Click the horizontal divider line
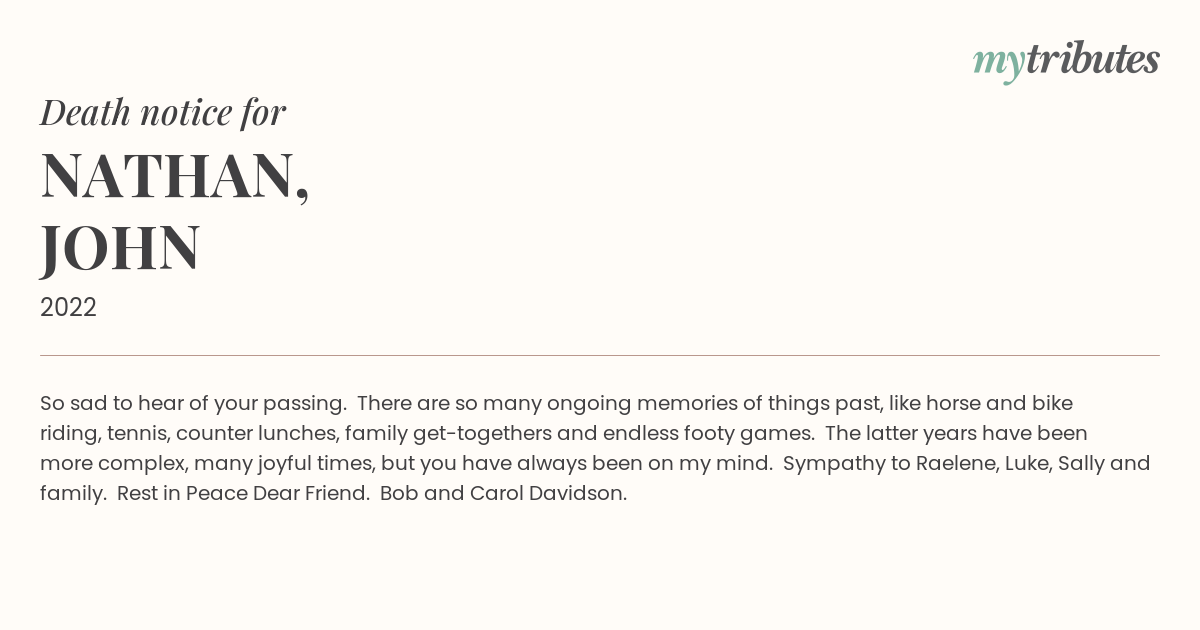The width and height of the screenshot is (1200, 630). point(600,355)
